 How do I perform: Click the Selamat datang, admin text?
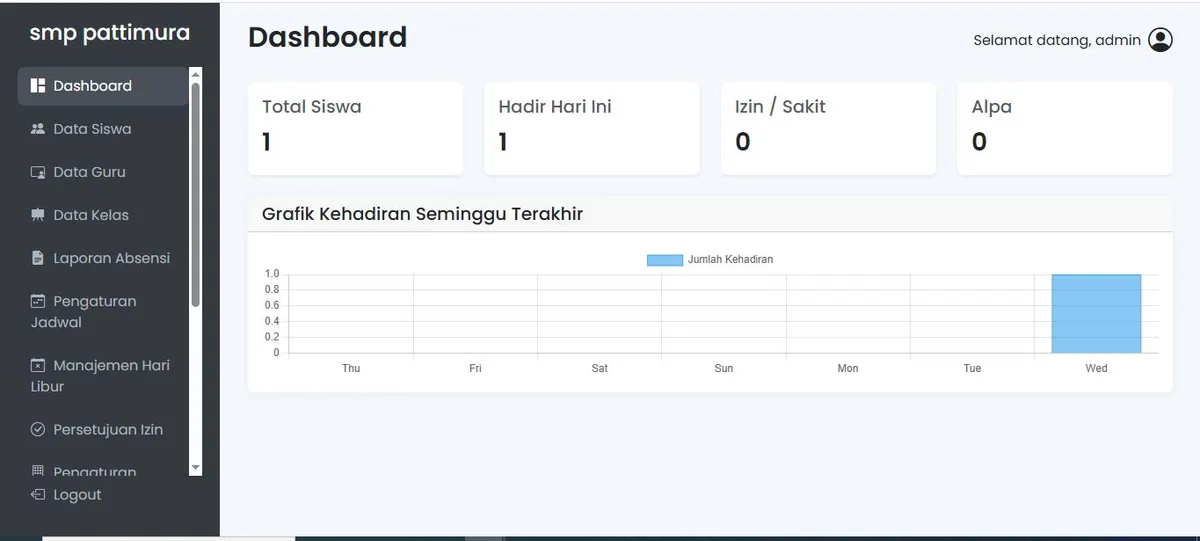click(1057, 40)
